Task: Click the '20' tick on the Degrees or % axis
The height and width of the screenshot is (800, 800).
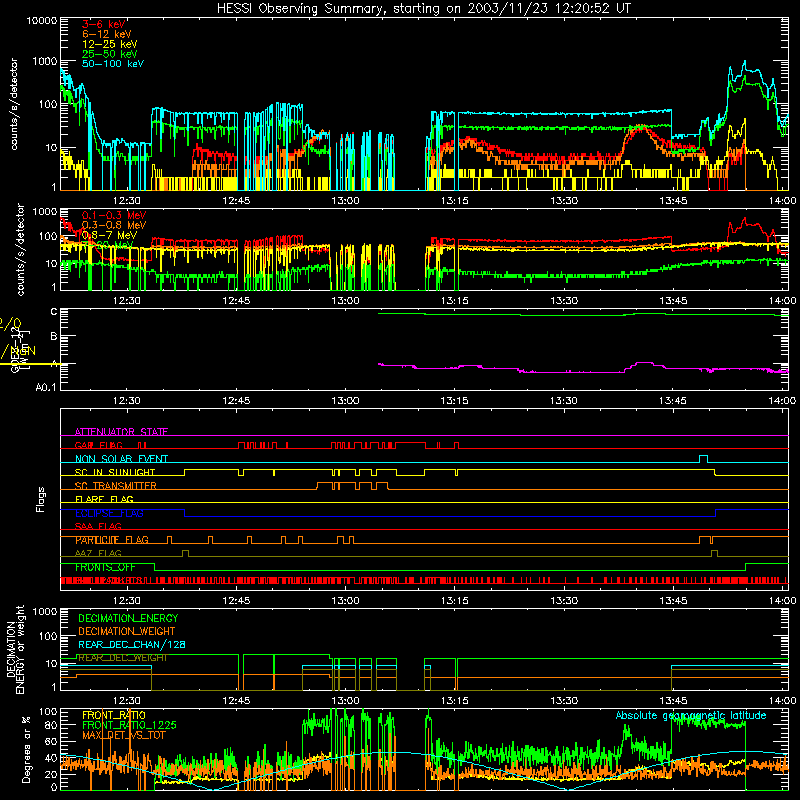Action: coord(51,774)
